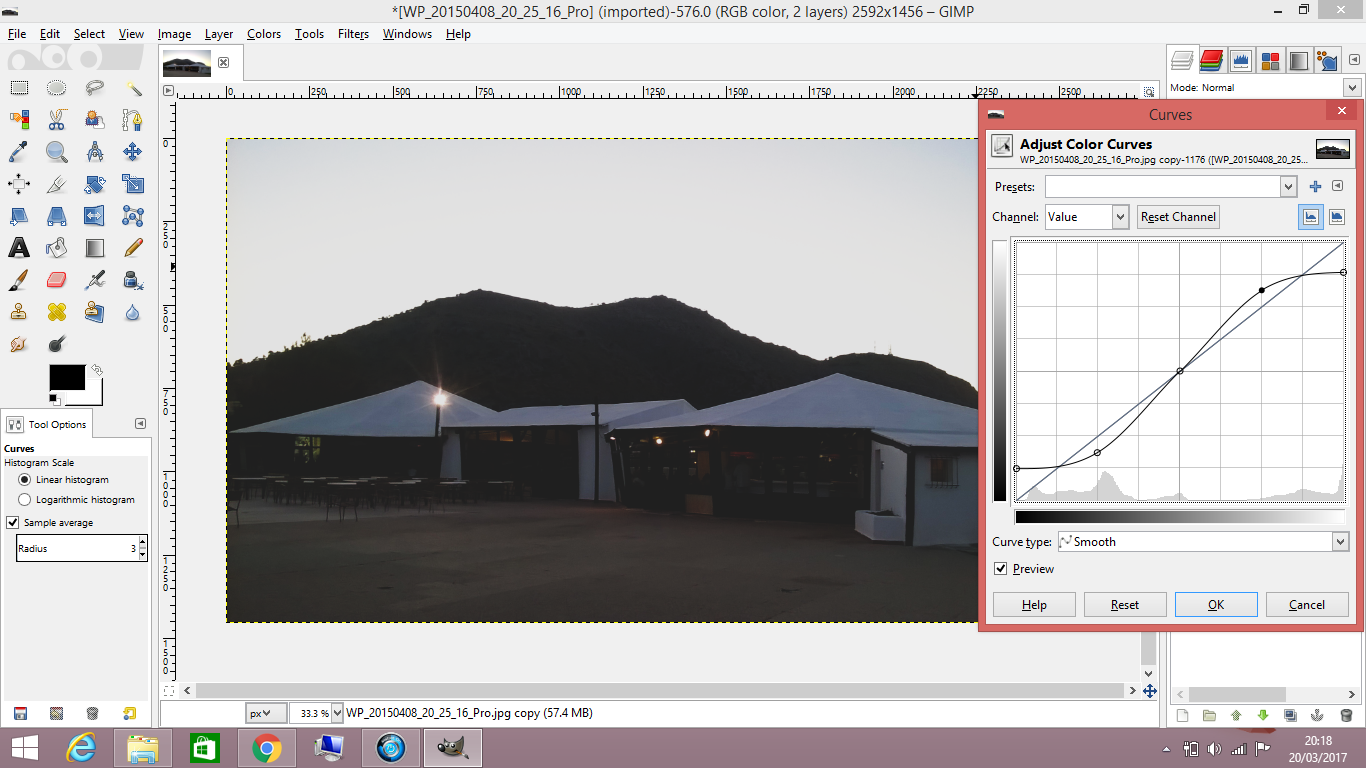Switch to the Channels dock tab
The image size is (1366, 768).
[1210, 60]
